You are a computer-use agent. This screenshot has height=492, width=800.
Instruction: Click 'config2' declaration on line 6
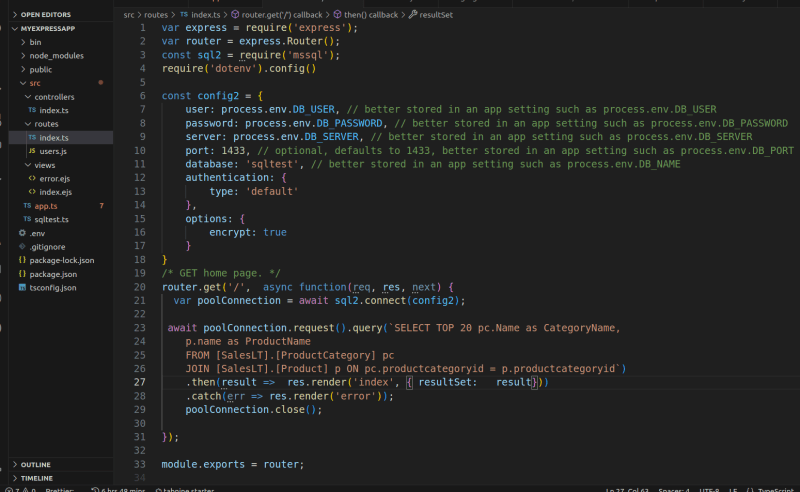click(218, 95)
